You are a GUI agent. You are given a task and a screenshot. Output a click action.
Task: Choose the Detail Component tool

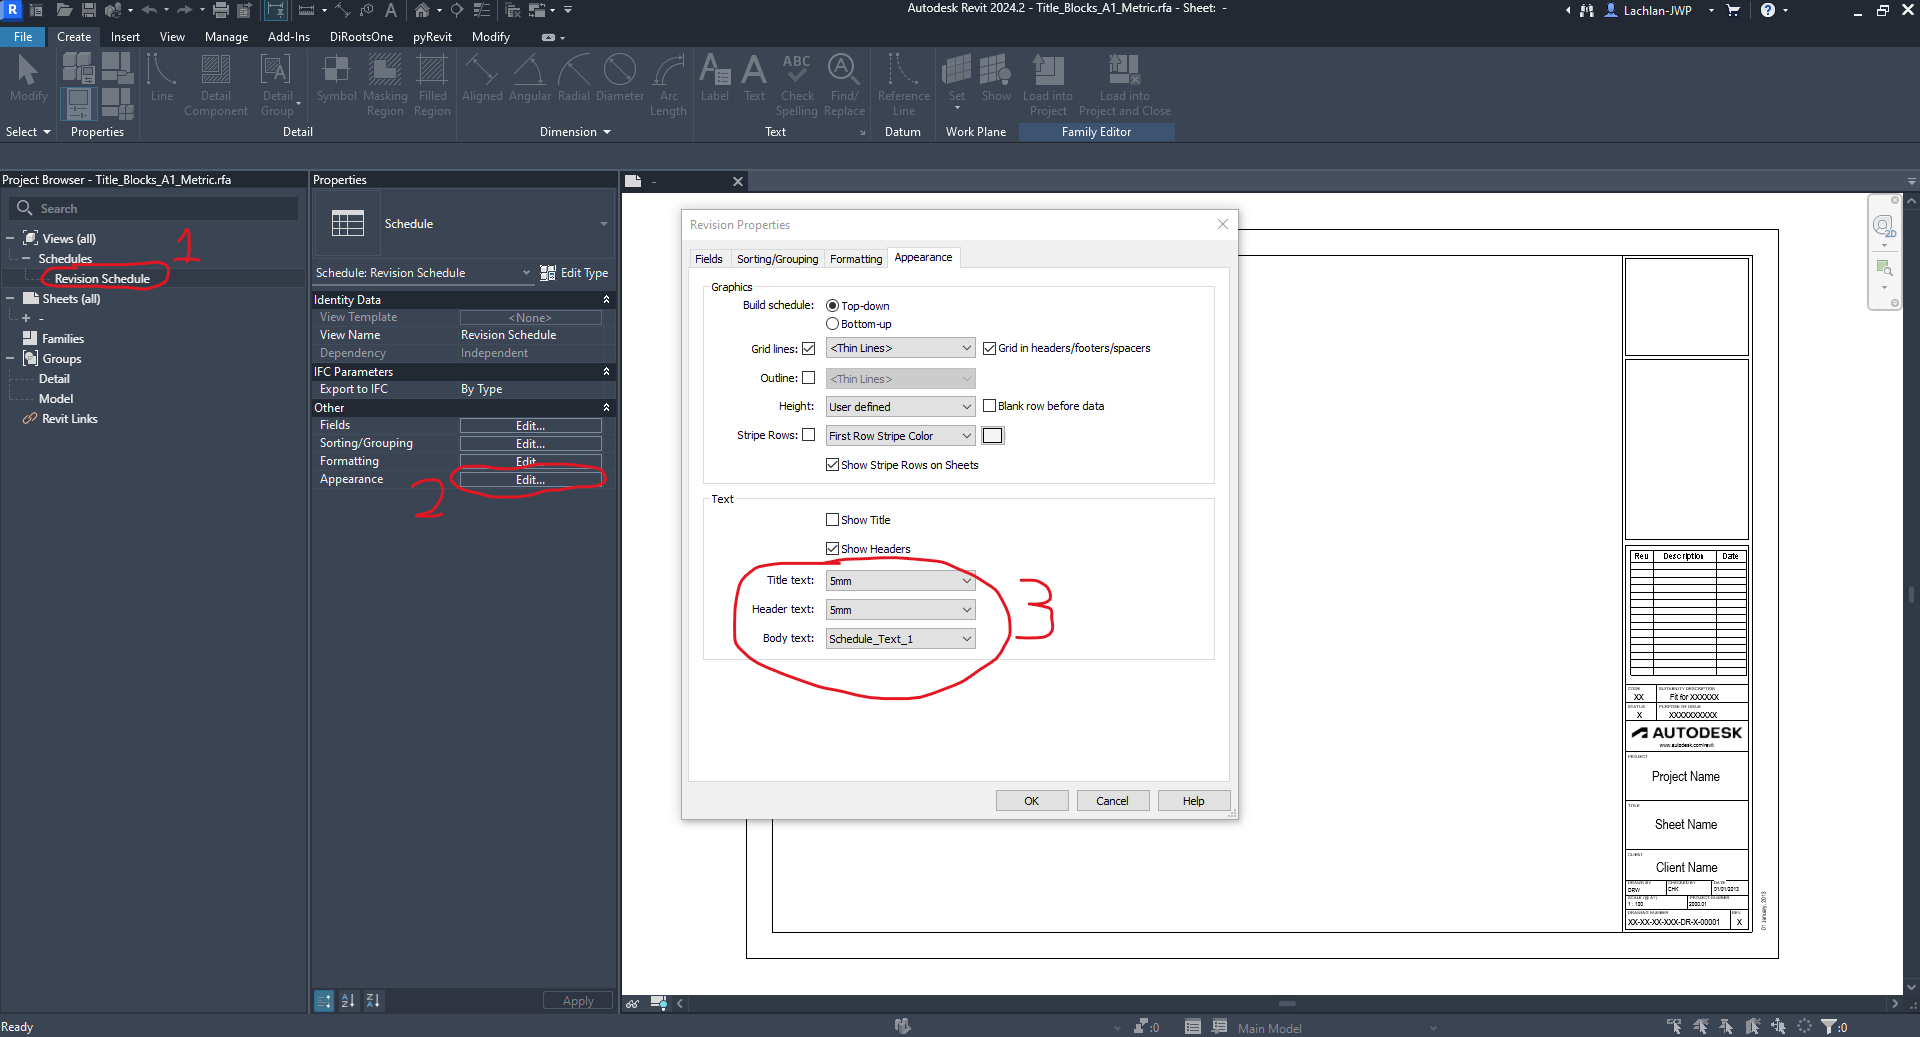(215, 85)
